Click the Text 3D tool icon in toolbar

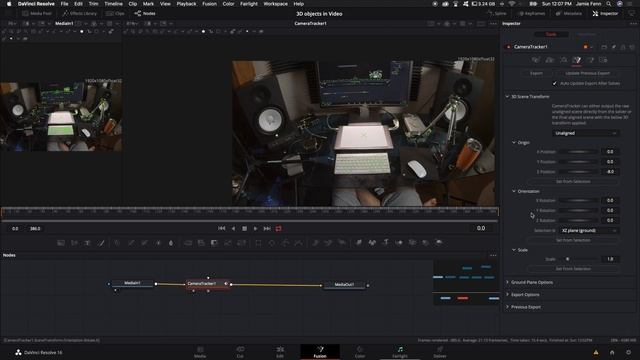pos(386,243)
